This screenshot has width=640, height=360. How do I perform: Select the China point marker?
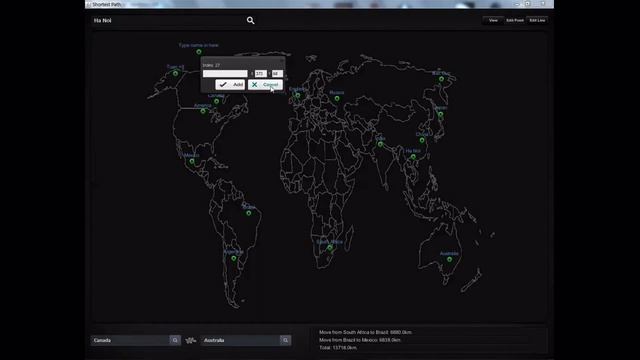(422, 140)
